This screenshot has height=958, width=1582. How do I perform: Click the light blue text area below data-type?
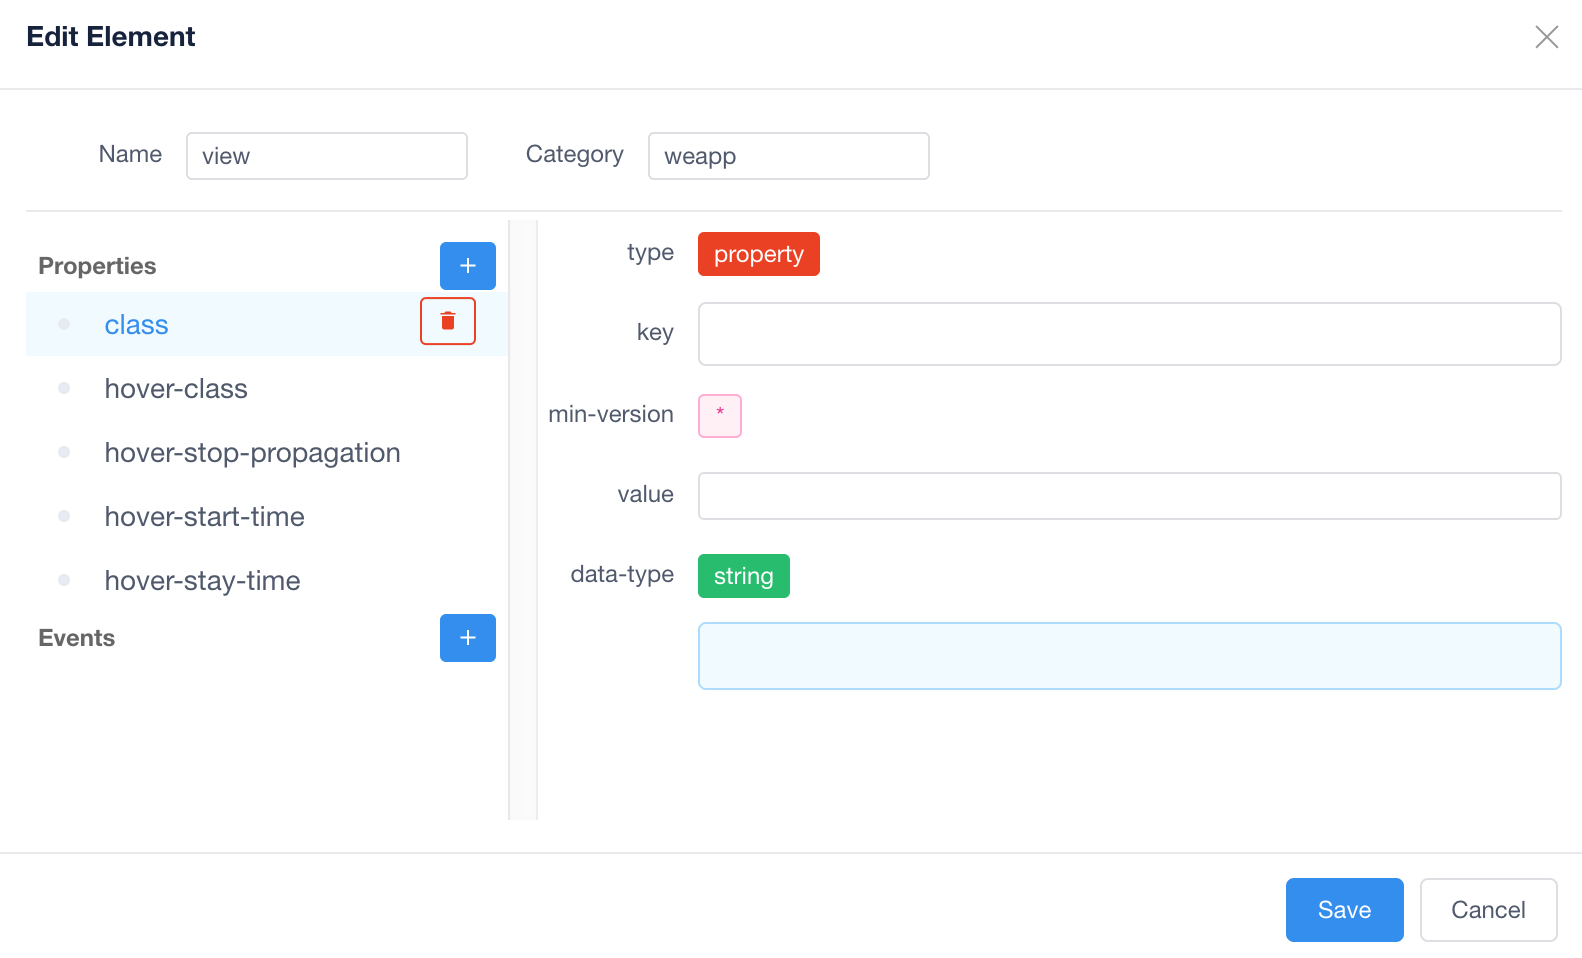[x=1130, y=656]
